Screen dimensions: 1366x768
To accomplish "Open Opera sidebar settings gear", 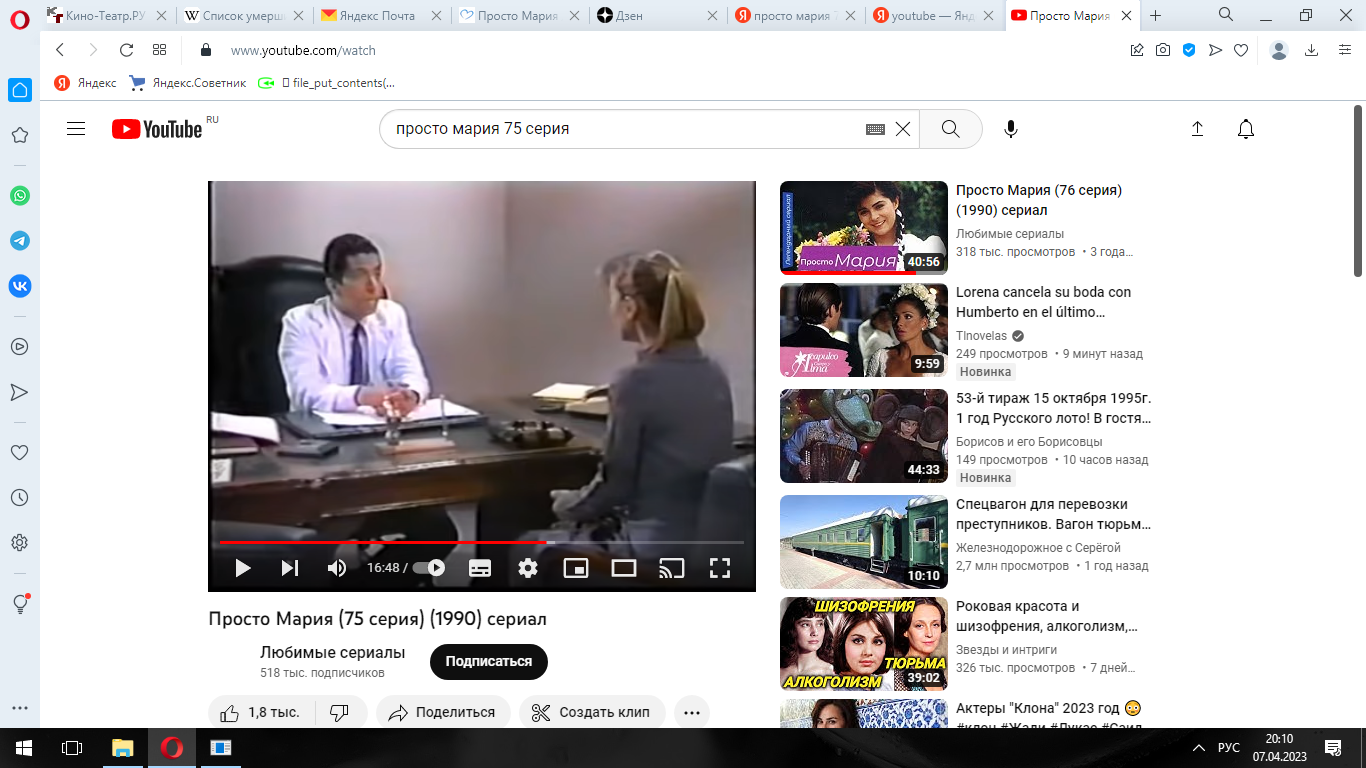I will [x=19, y=543].
